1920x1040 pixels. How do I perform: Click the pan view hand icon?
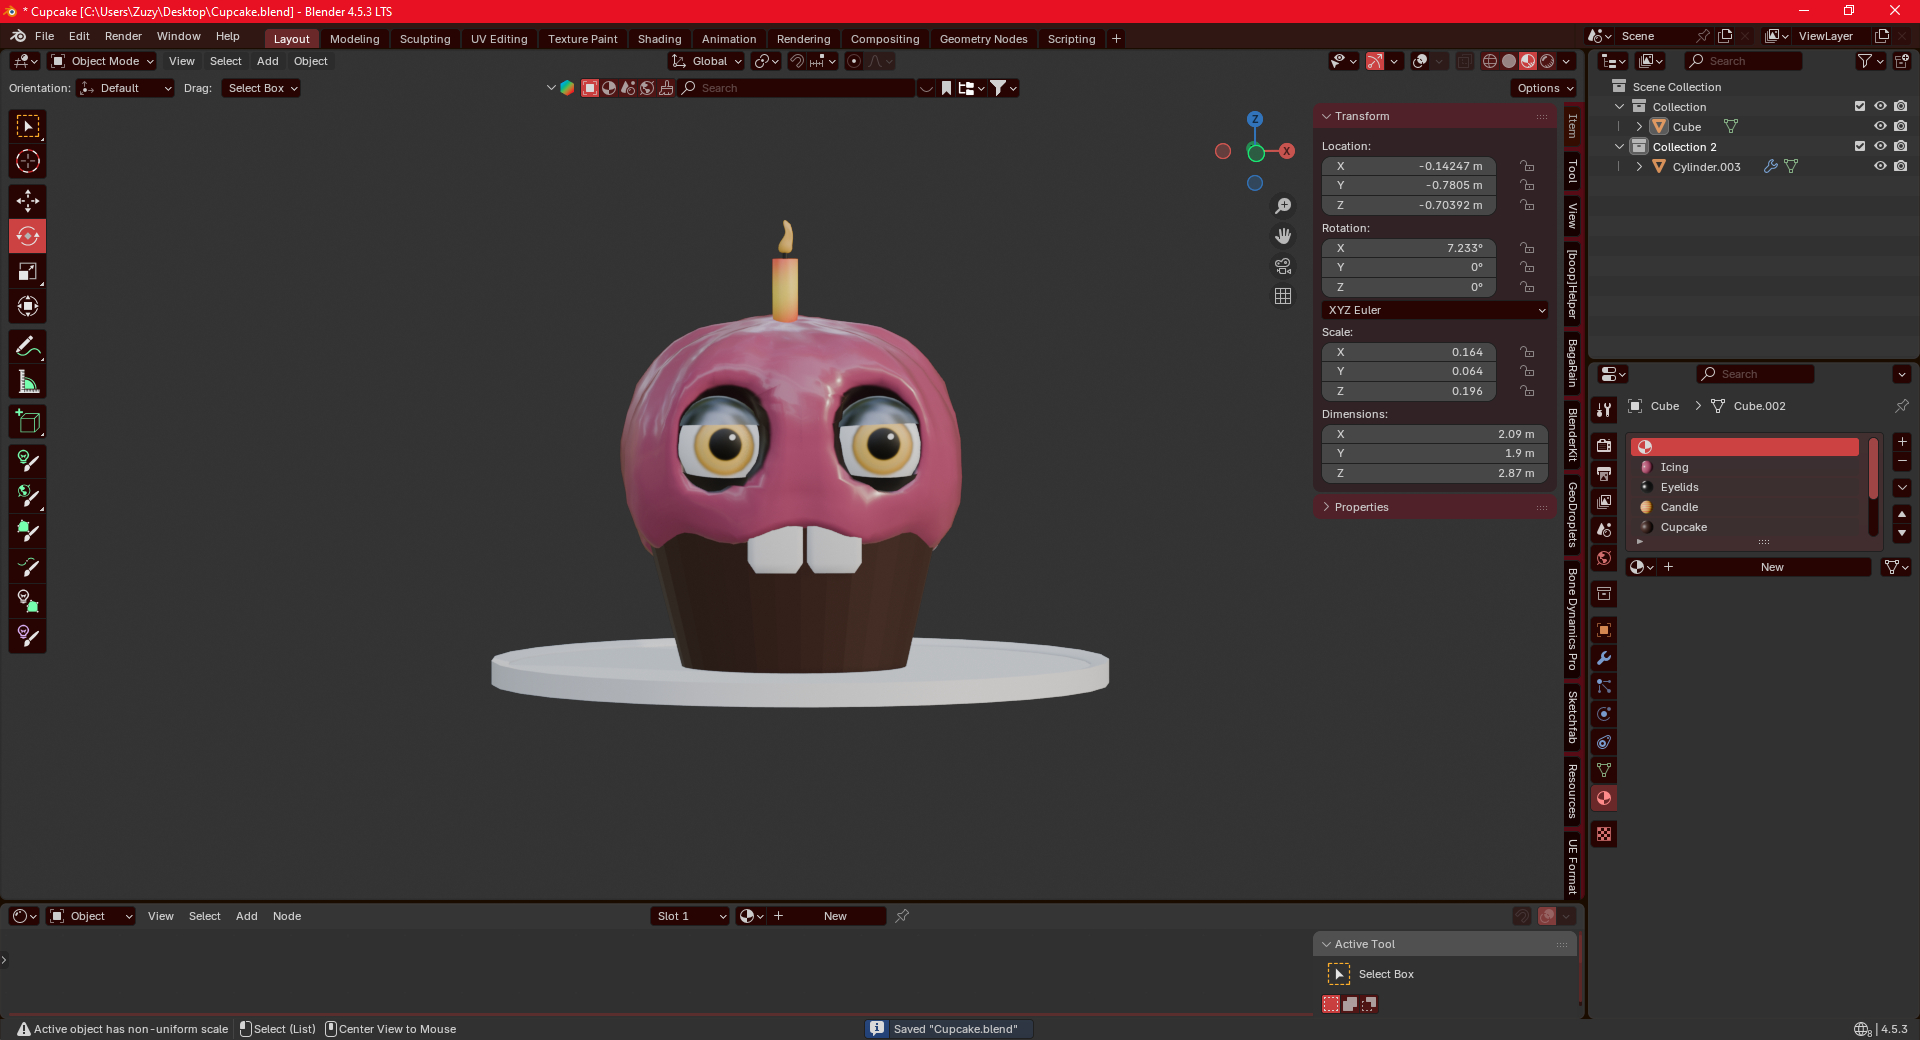coord(1283,236)
